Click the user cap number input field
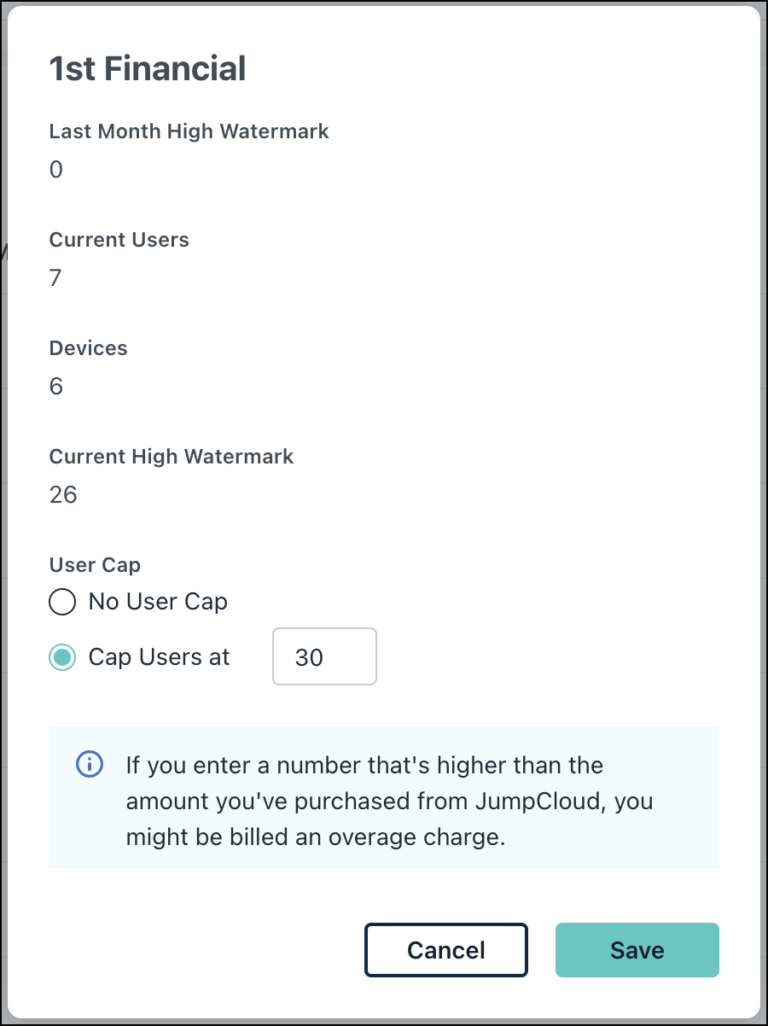The height and width of the screenshot is (1026, 768). (324, 656)
